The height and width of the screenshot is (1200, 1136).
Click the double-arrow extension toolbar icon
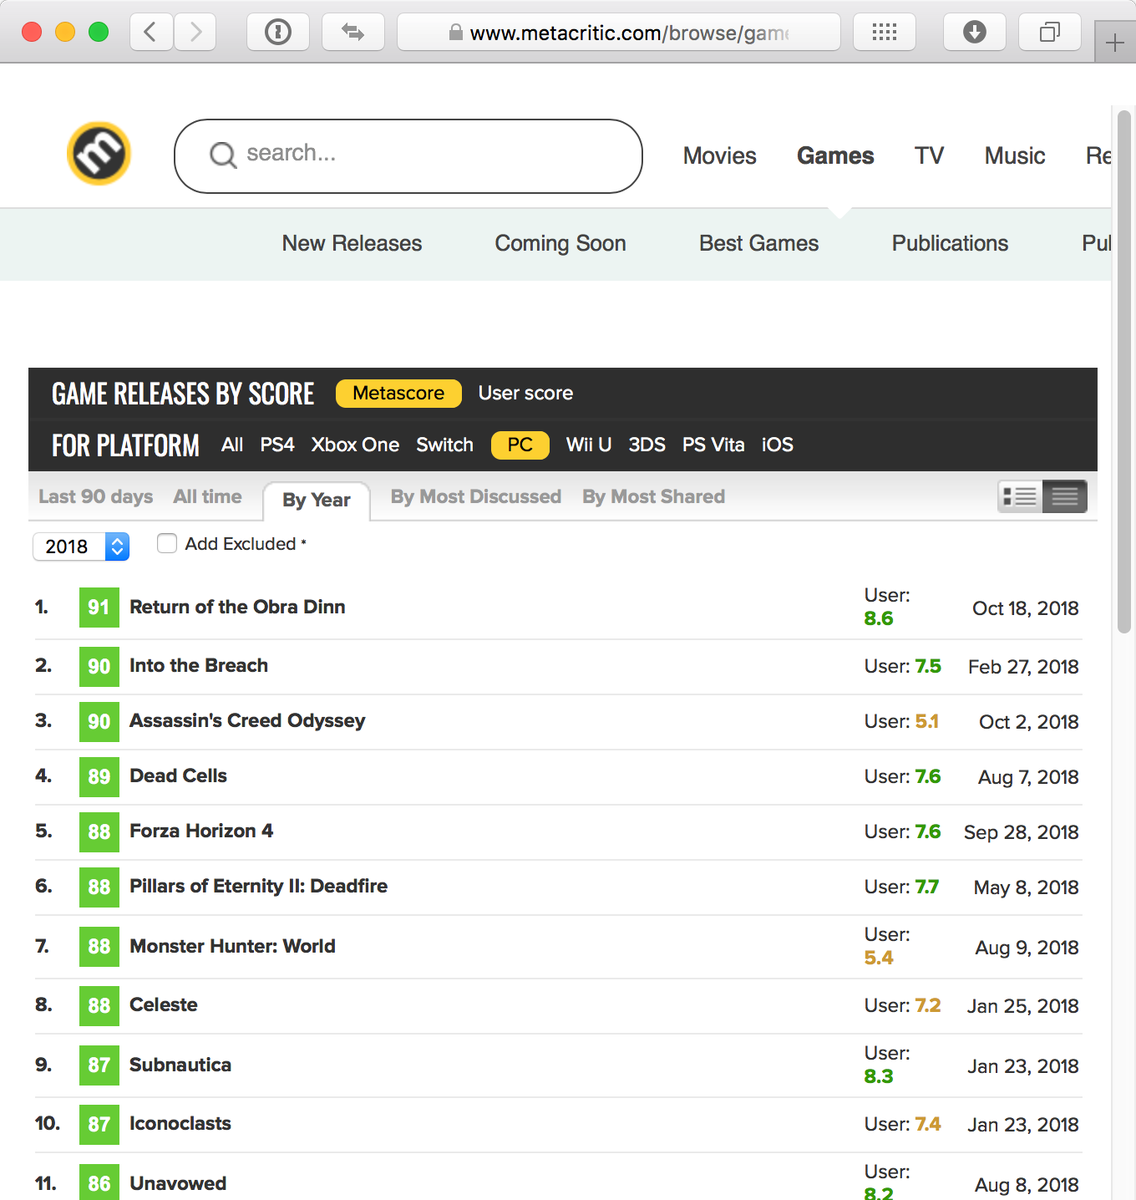[x=353, y=32]
